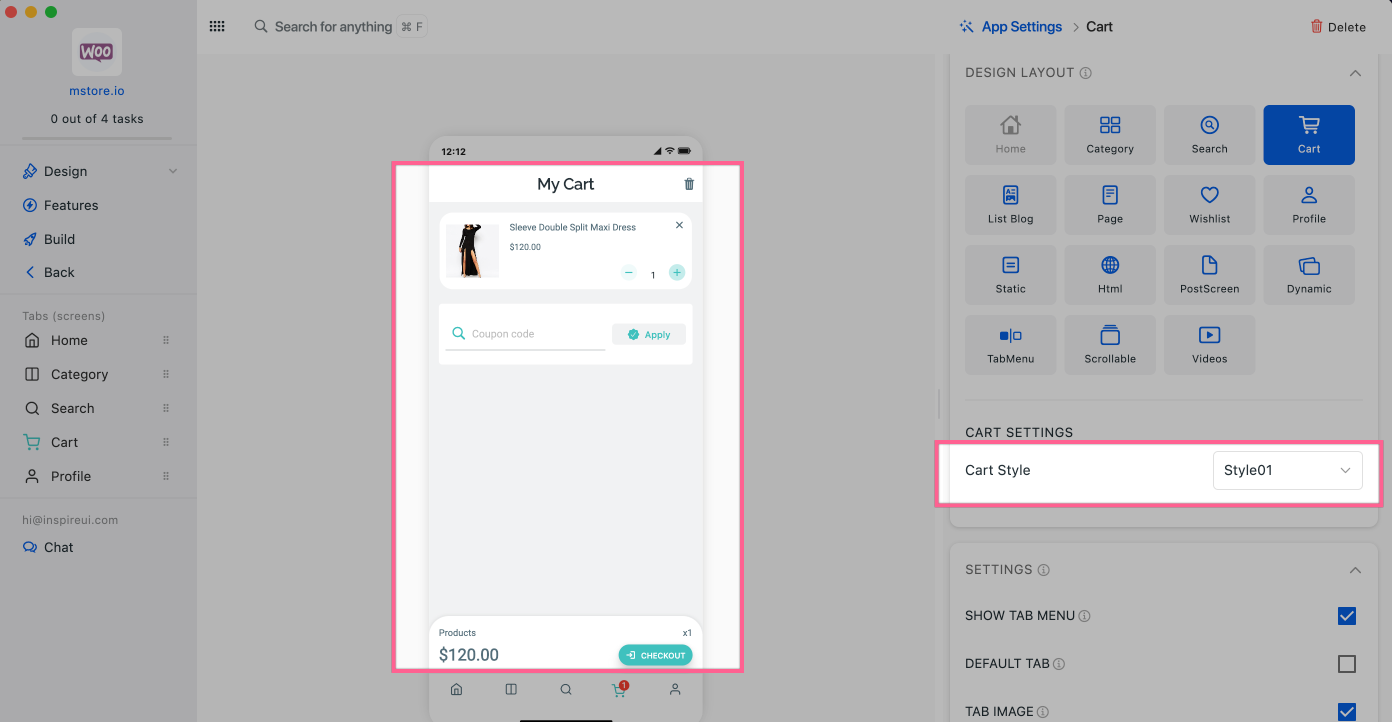Select the Html layout tile
Viewport: 1392px width, 722px height.
click(x=1109, y=275)
